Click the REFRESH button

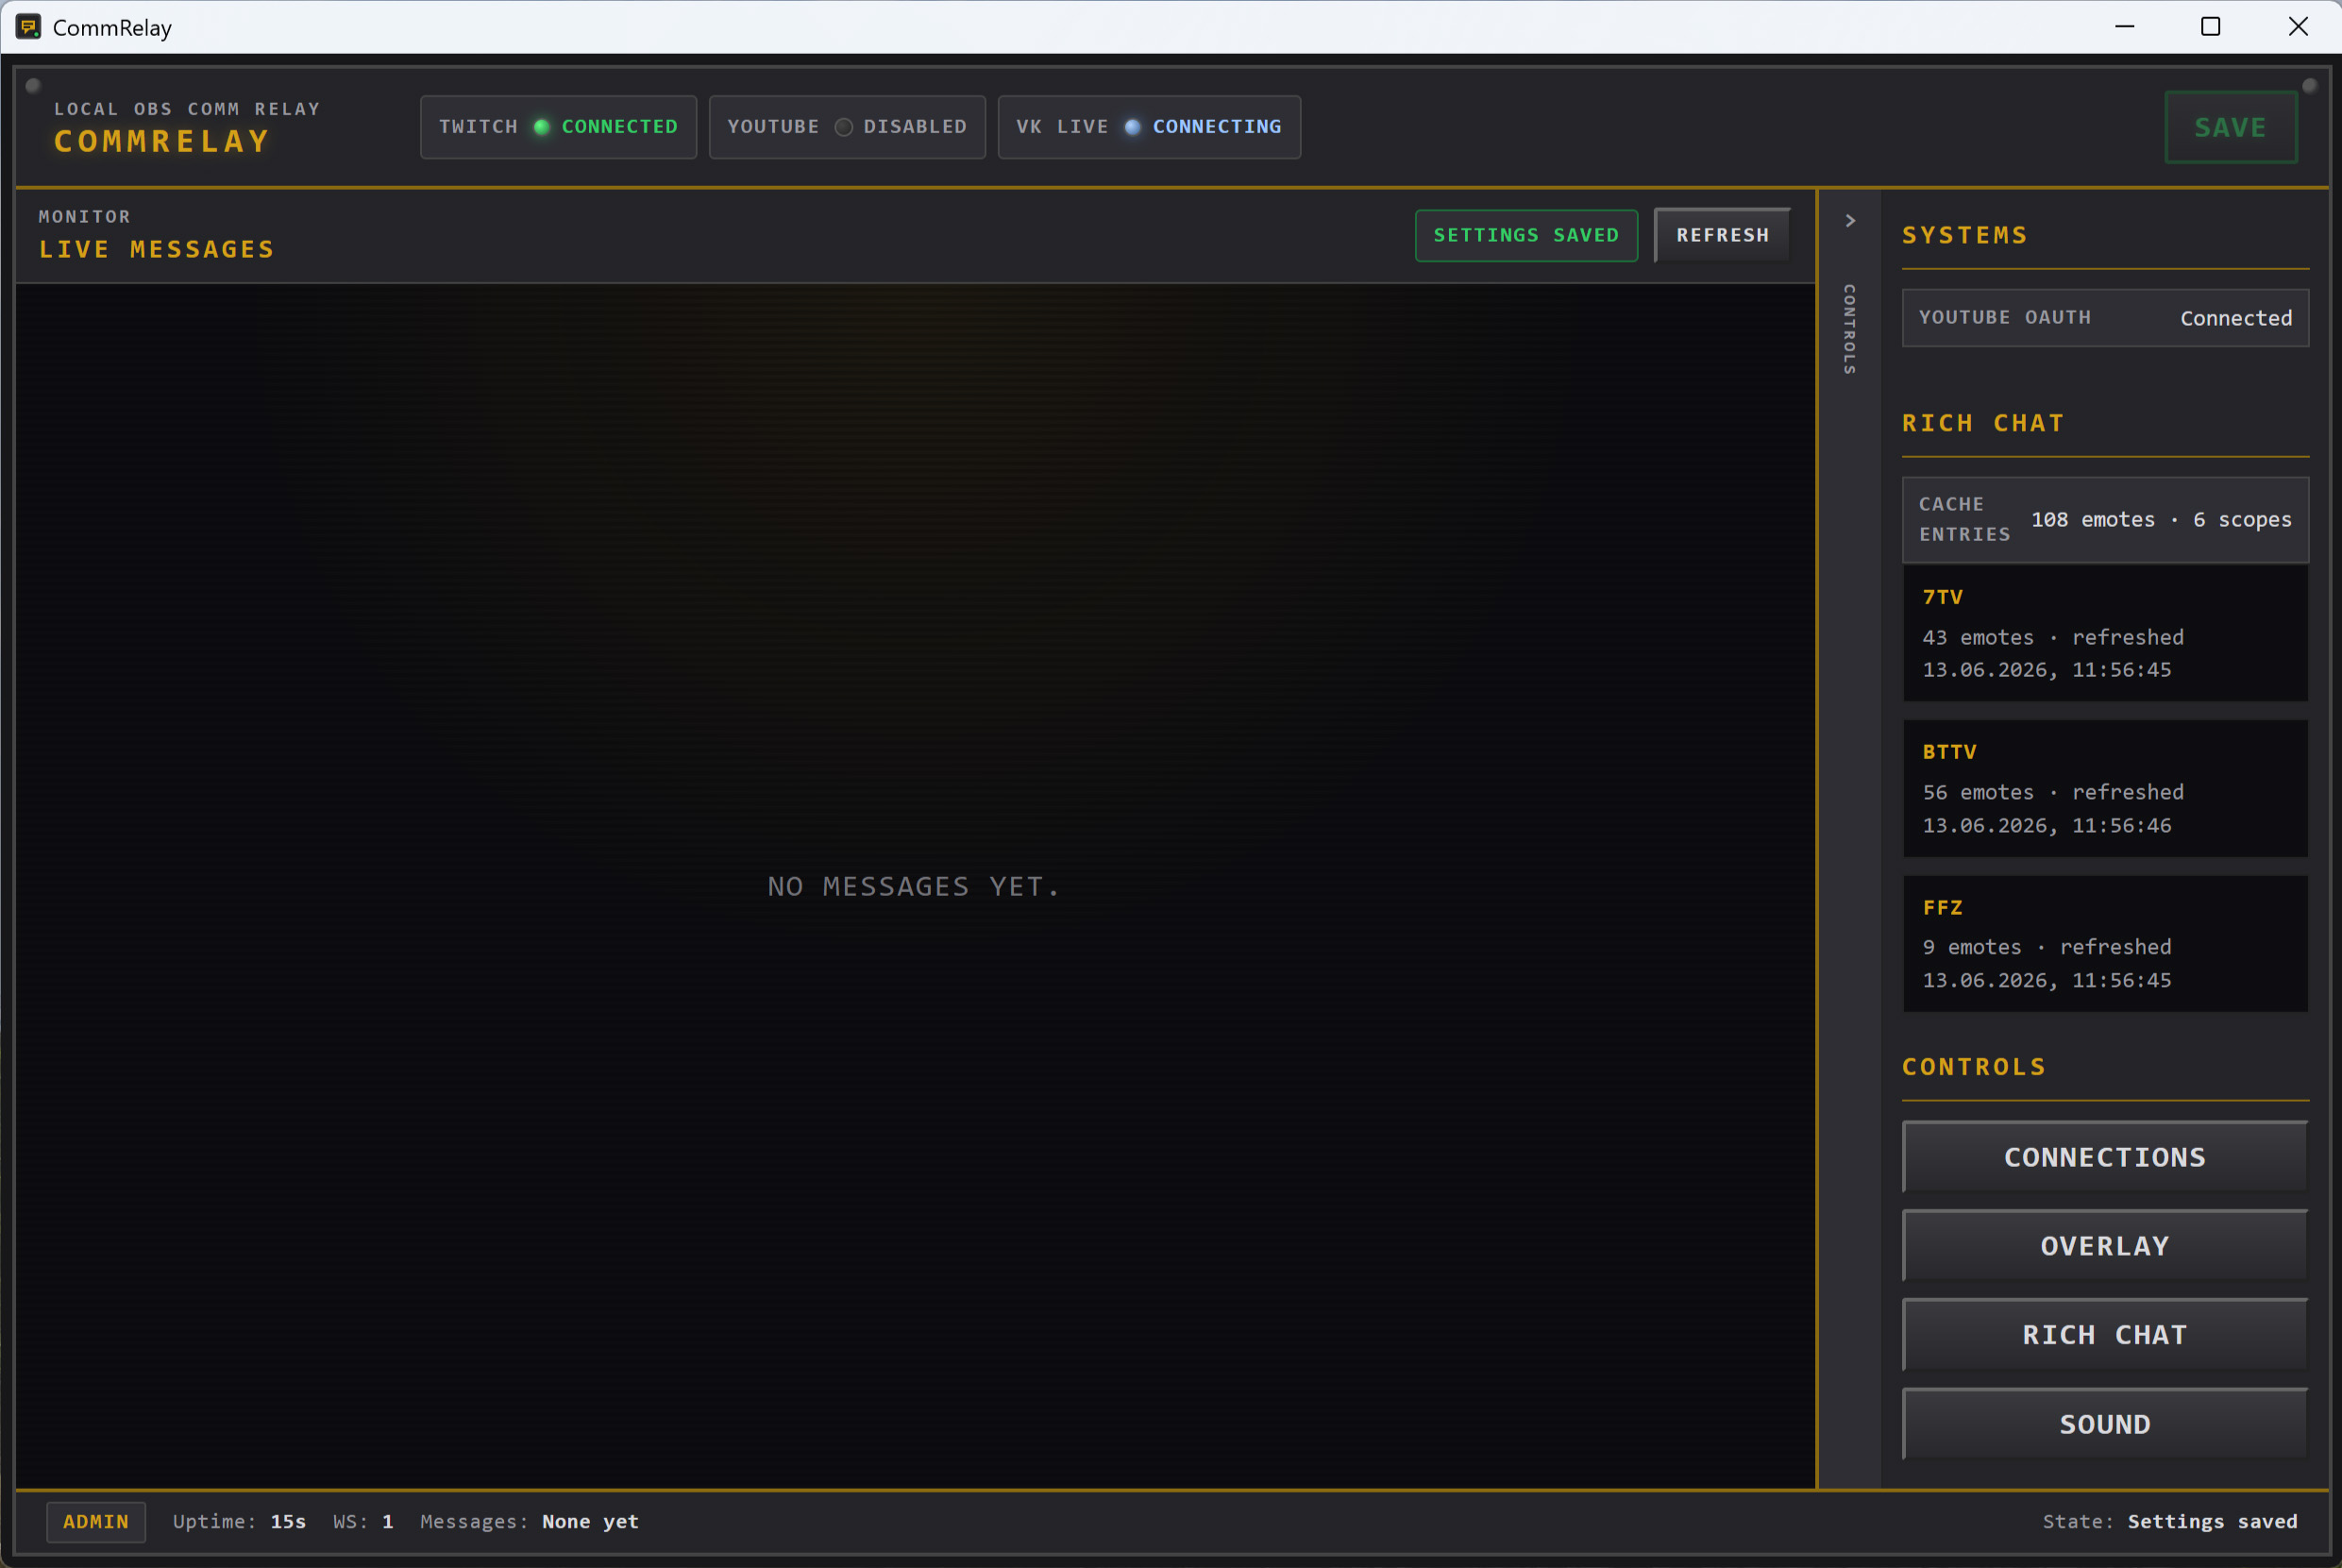1722,235
